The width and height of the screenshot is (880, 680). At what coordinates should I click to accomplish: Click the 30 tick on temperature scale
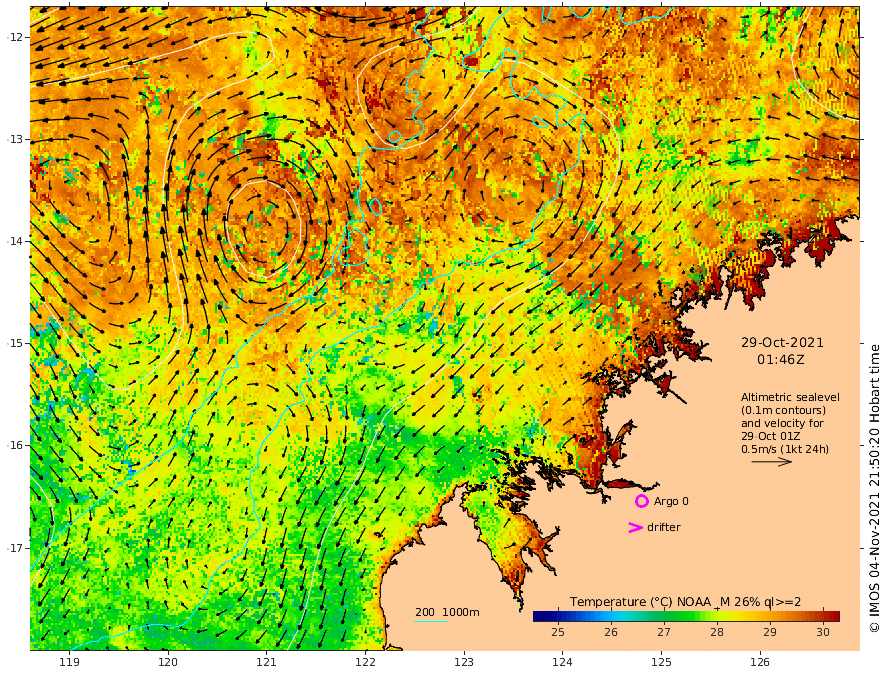point(823,632)
